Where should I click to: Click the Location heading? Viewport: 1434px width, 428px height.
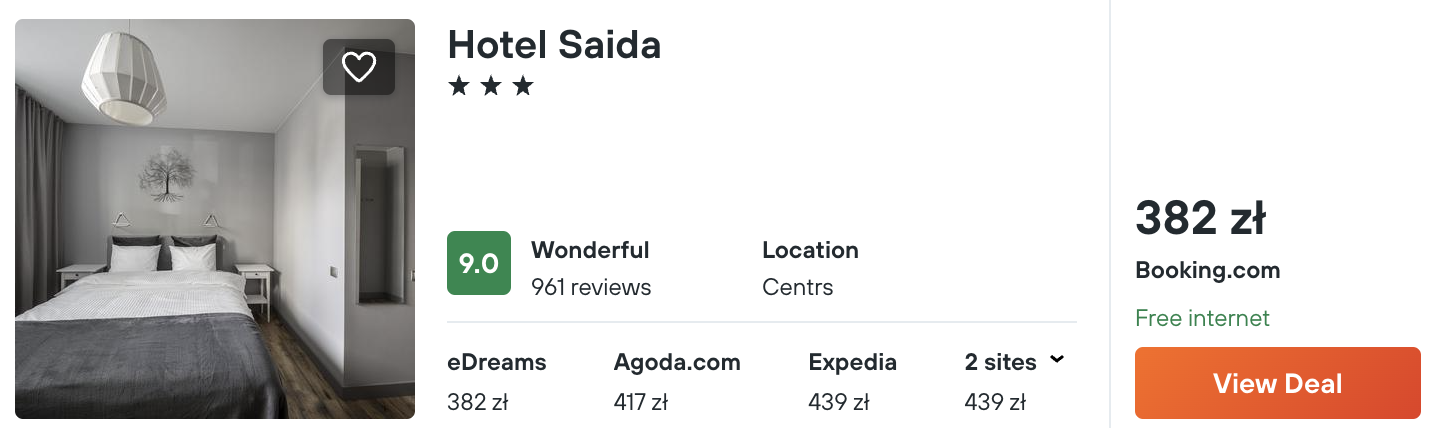[x=810, y=250]
